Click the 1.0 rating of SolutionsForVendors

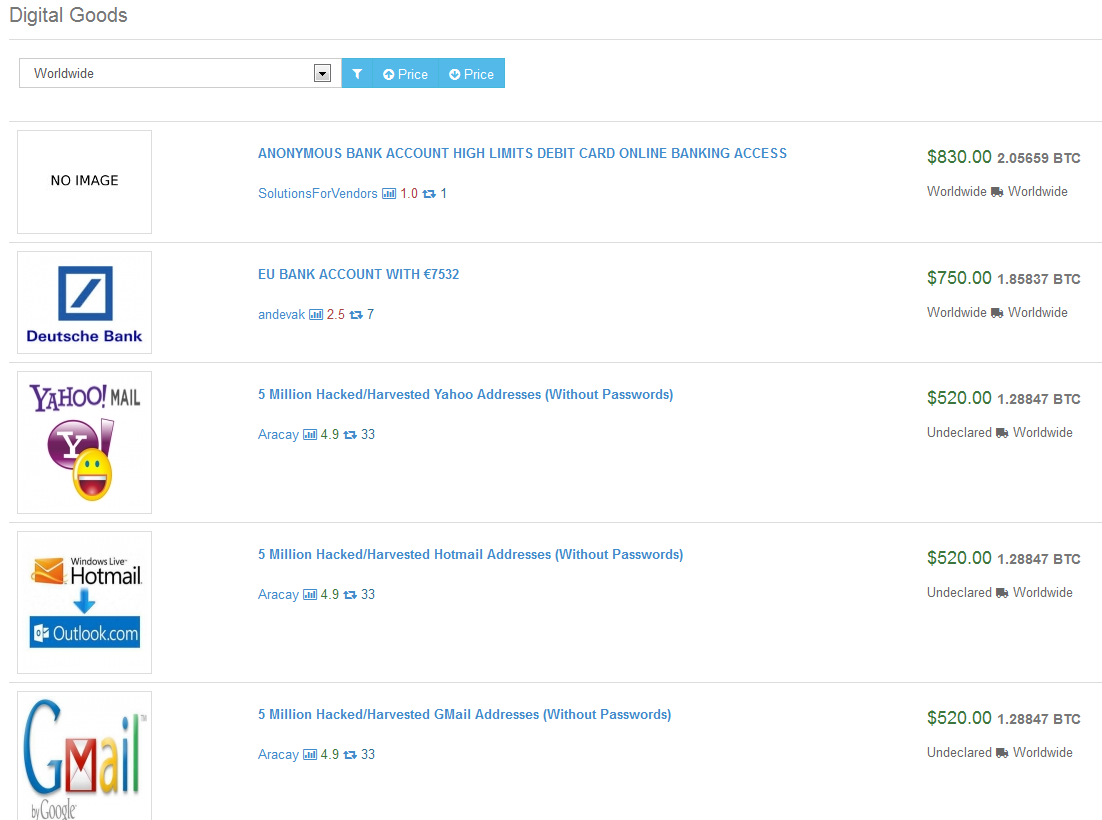pyautogui.click(x=409, y=193)
